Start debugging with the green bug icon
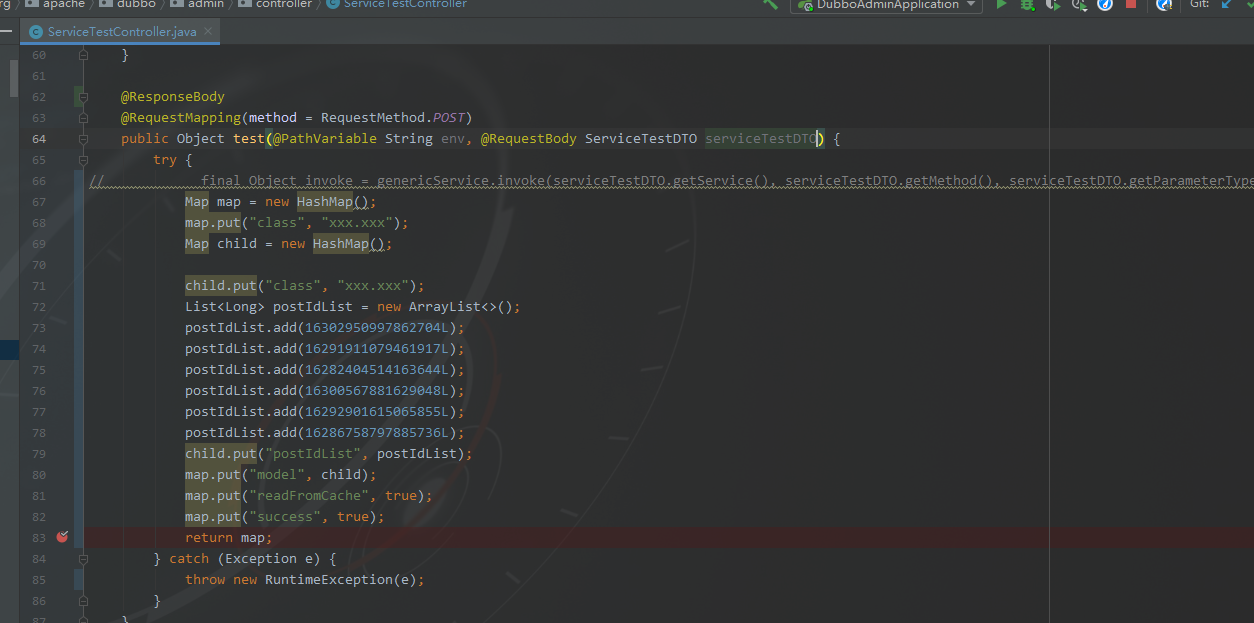The image size is (1254, 623). [x=1027, y=5]
